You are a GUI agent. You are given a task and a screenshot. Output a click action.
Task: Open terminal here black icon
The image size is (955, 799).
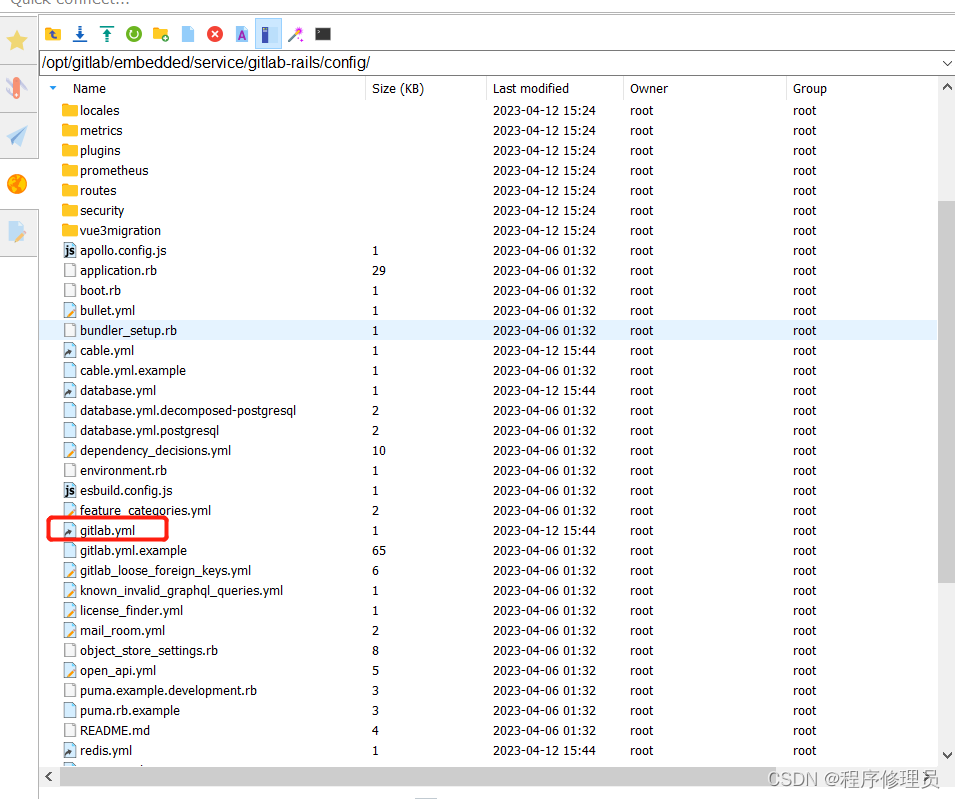(x=323, y=34)
